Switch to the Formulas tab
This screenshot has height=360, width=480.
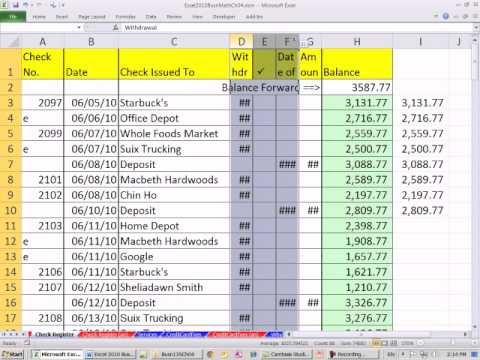click(x=125, y=17)
